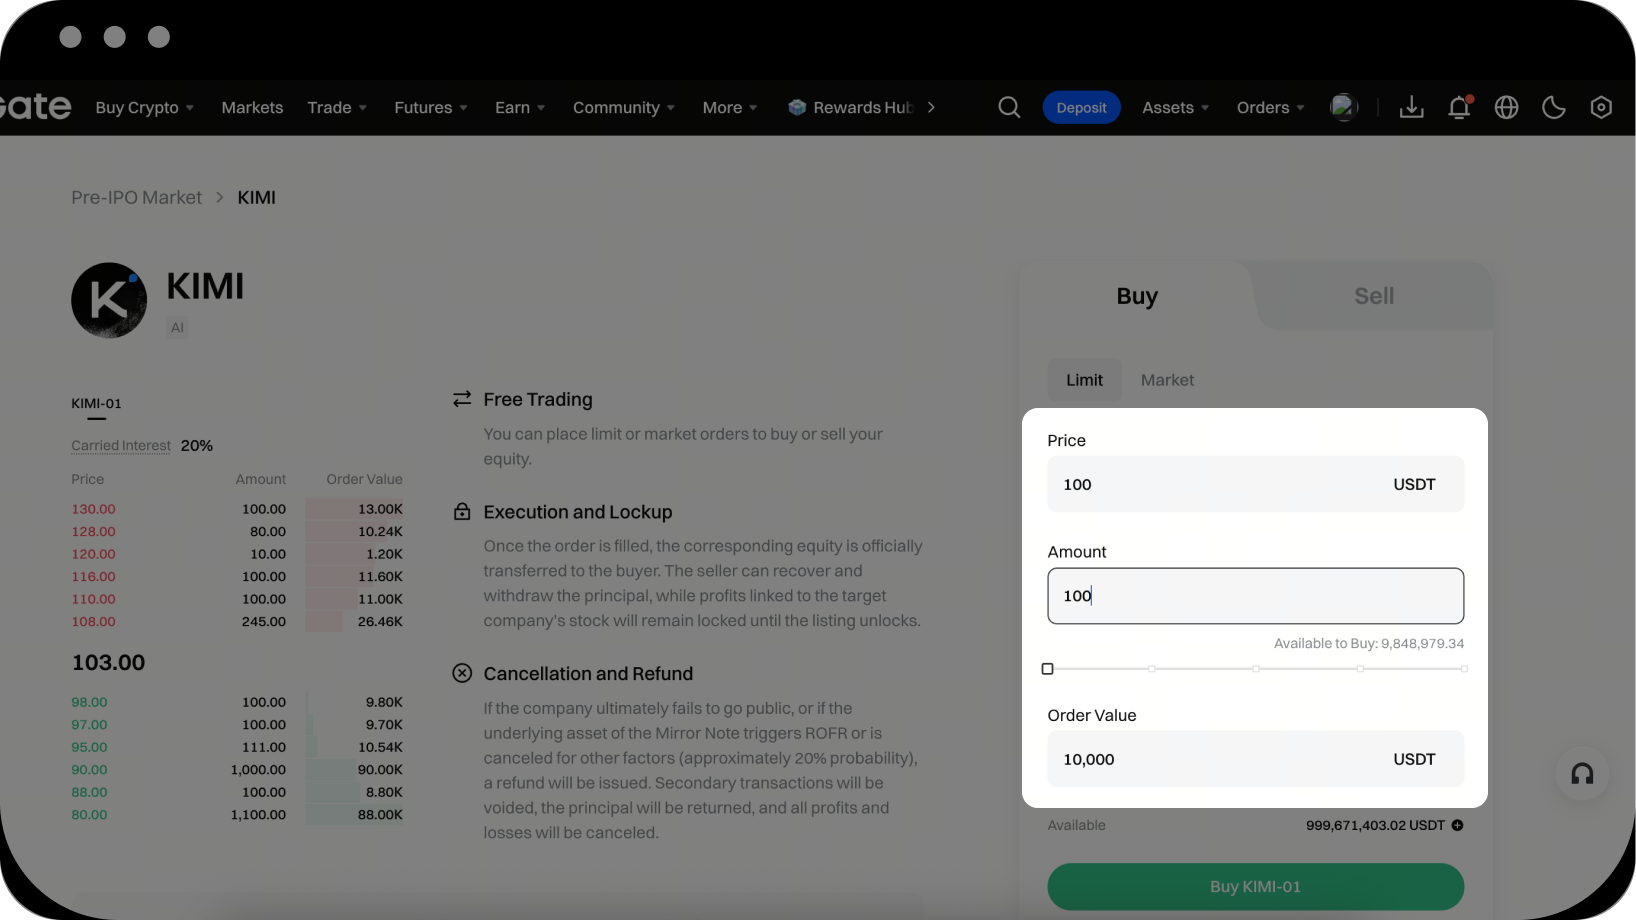Select the Limit order type

(x=1084, y=380)
